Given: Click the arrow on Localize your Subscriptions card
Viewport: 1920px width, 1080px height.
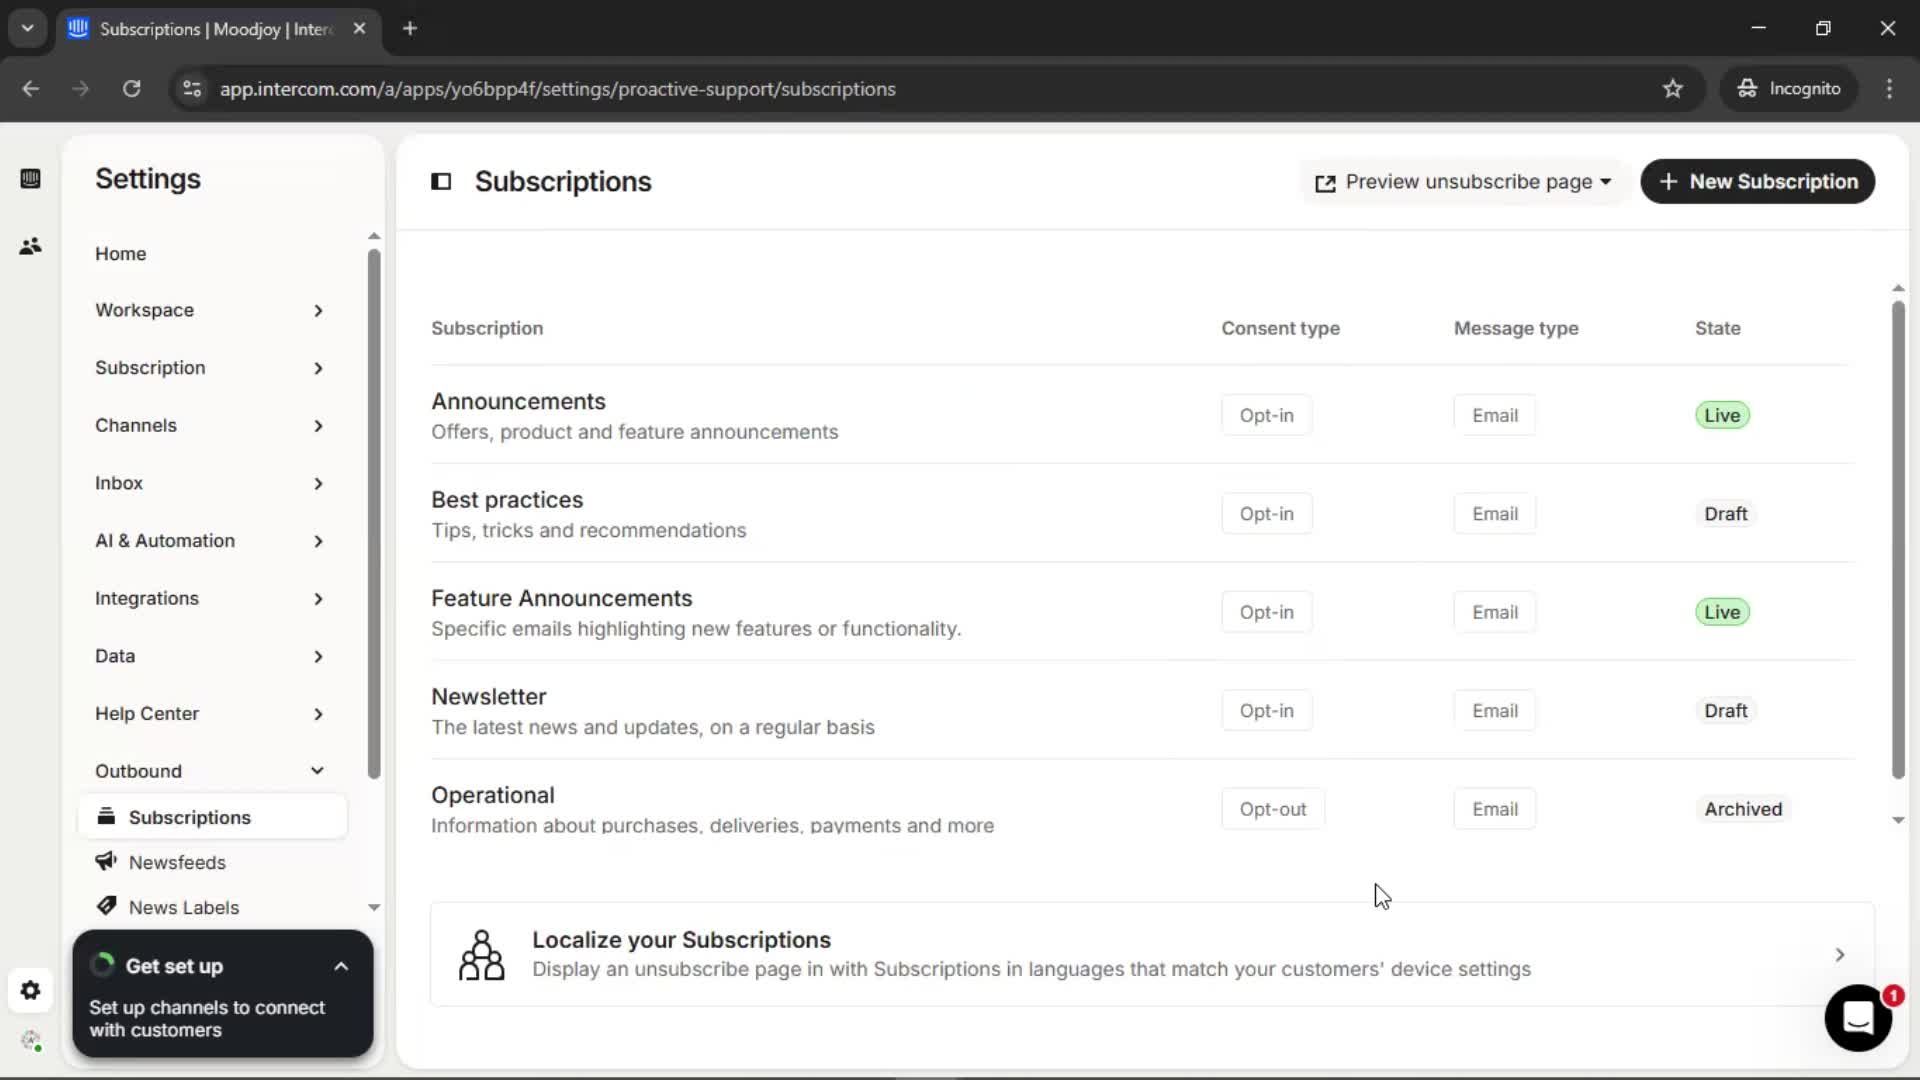Looking at the screenshot, I should [1840, 955].
